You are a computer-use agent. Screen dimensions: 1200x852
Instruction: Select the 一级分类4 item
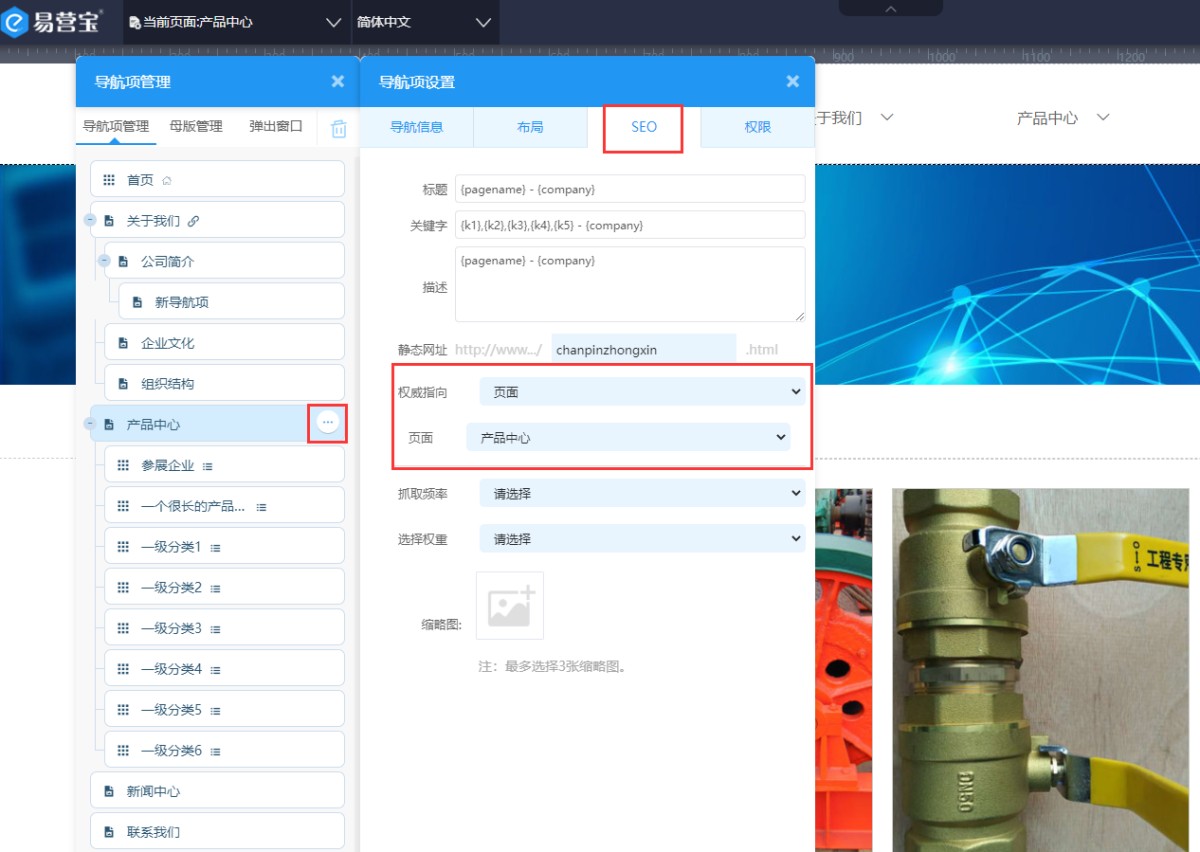[224, 669]
